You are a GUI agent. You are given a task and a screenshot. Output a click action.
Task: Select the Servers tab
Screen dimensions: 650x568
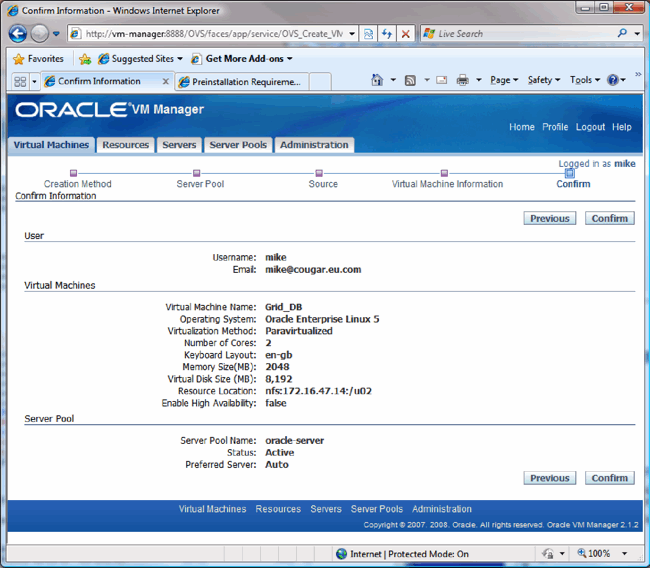point(179,145)
